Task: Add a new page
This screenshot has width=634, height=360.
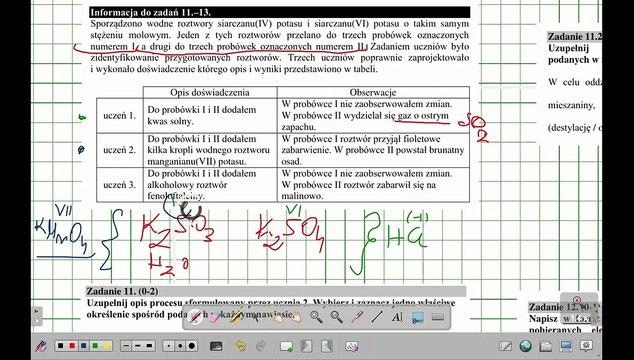Action: pyautogui.click(x=286, y=346)
